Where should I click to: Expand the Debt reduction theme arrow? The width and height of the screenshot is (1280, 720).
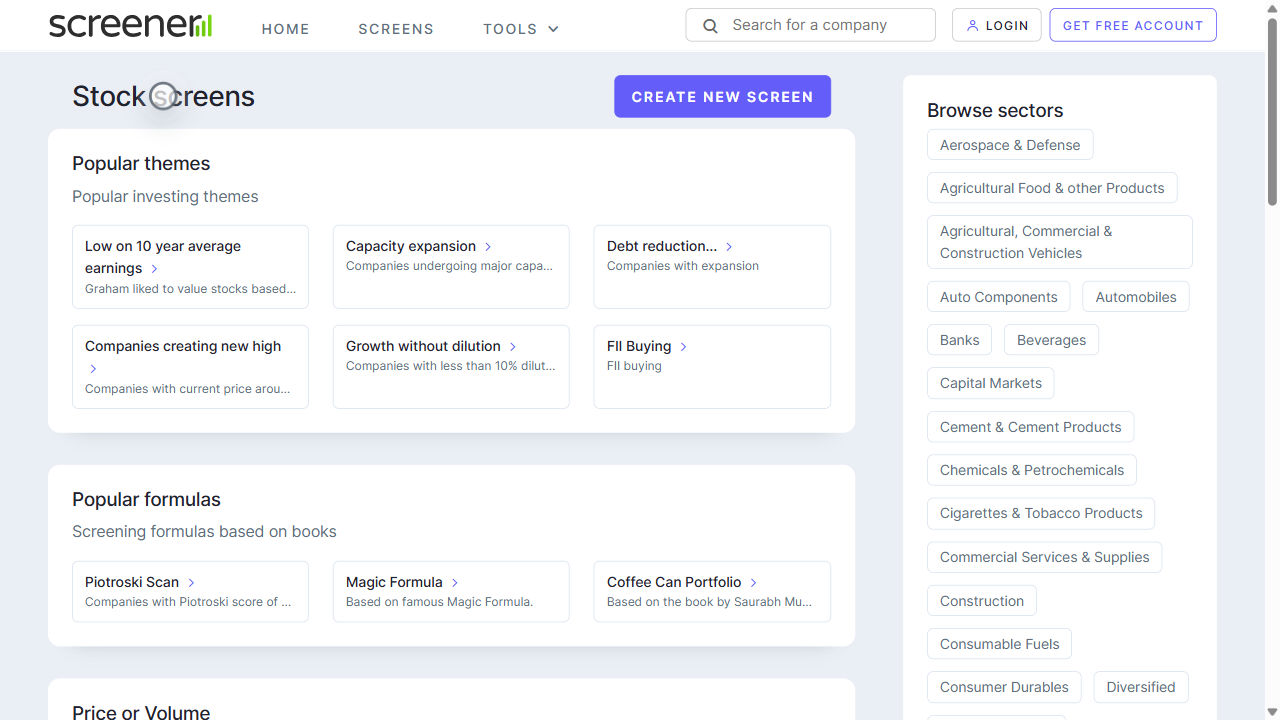[x=729, y=246]
